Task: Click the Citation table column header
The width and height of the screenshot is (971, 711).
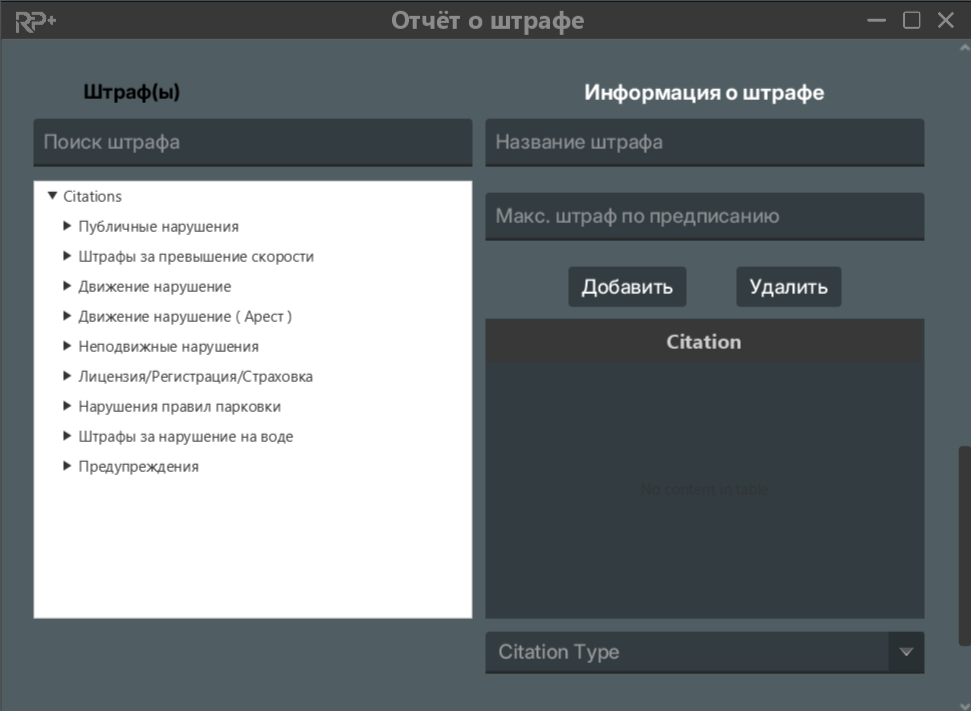Action: click(704, 342)
